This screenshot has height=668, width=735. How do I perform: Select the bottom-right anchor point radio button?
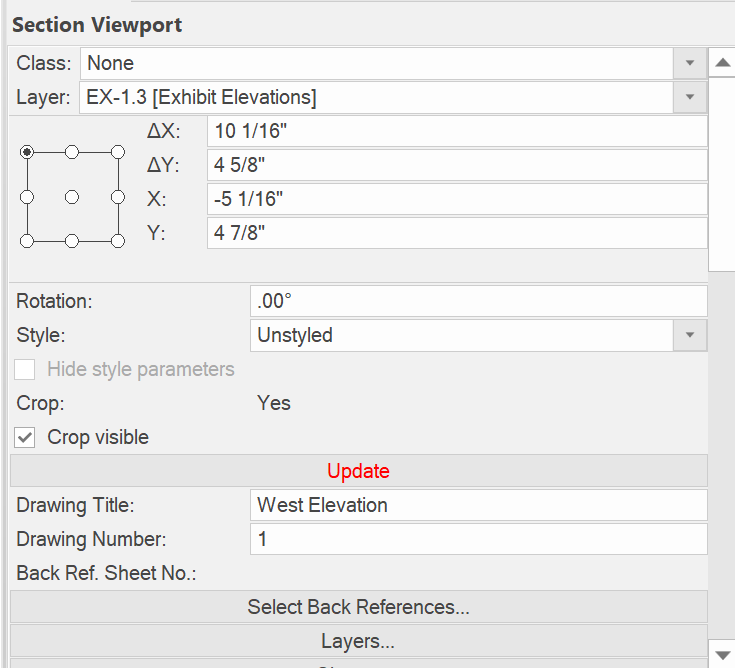click(117, 241)
